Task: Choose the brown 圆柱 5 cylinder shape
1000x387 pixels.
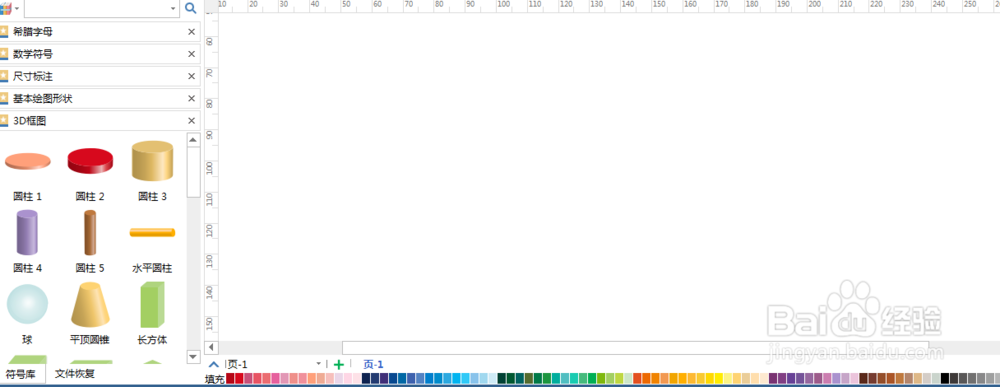Action: coord(90,233)
